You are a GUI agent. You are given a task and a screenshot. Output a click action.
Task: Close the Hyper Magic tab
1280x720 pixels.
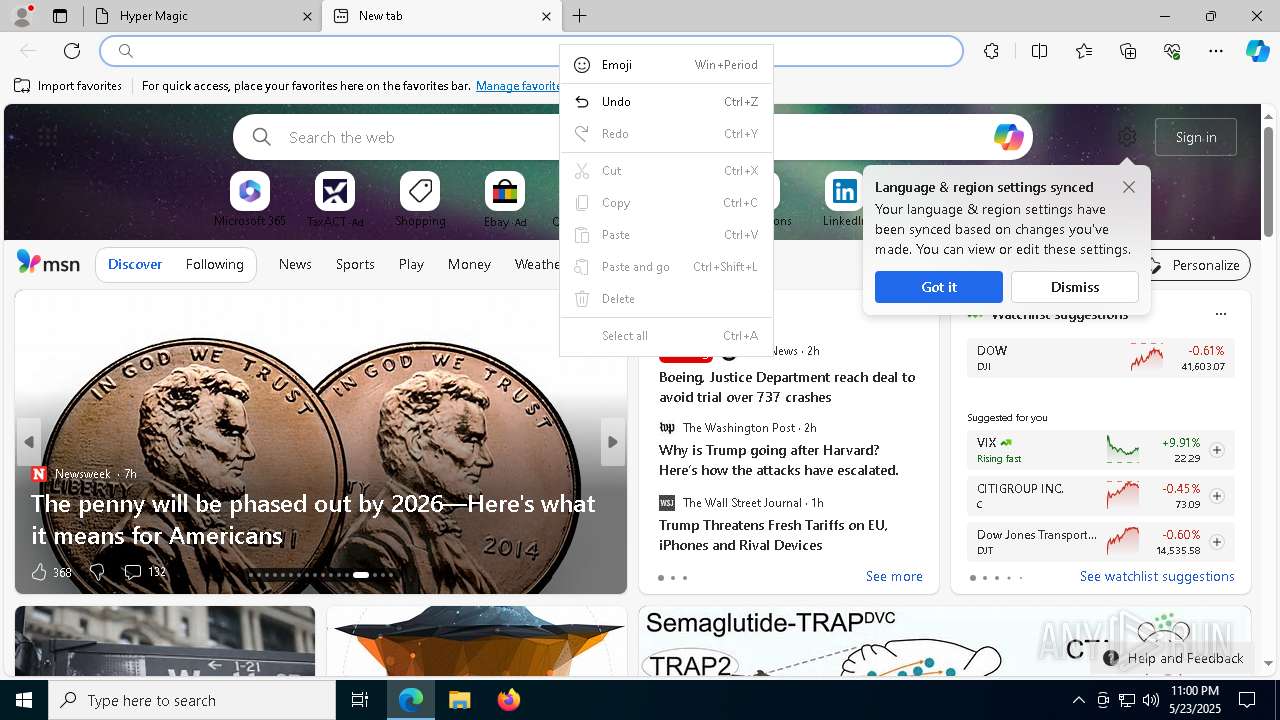[x=307, y=16]
